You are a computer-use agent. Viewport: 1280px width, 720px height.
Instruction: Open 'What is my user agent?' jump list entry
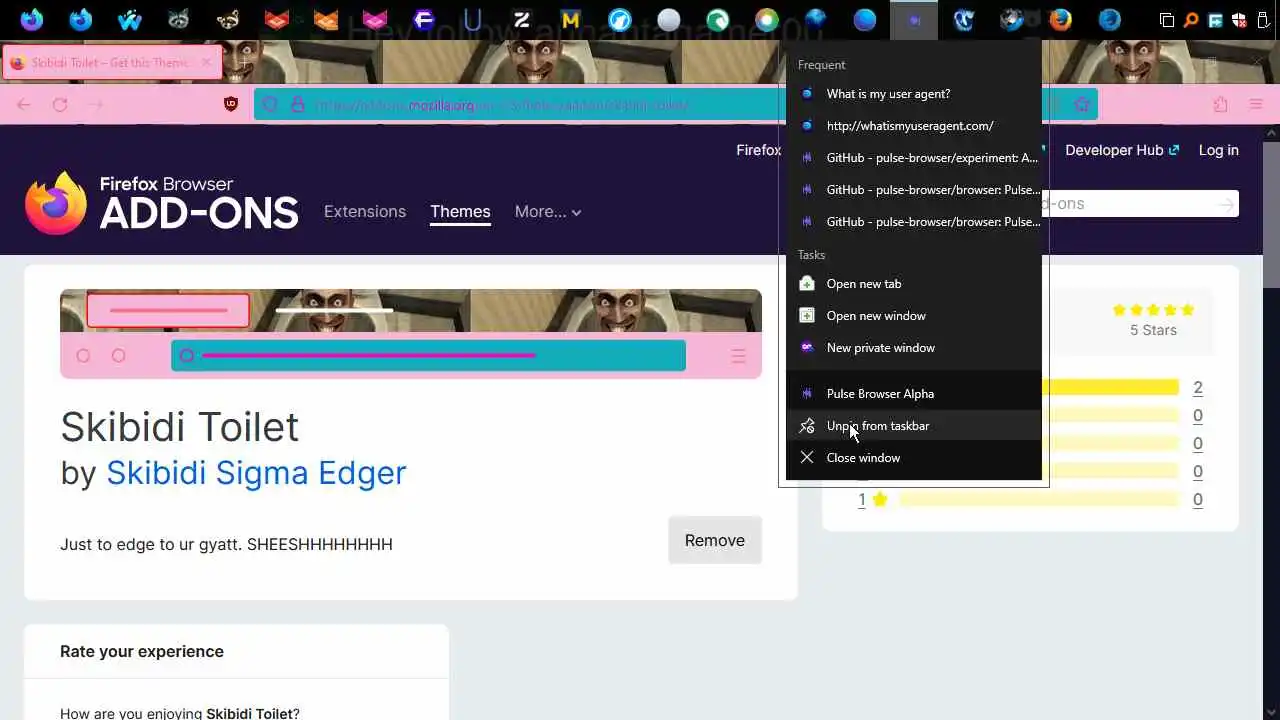tap(914, 93)
